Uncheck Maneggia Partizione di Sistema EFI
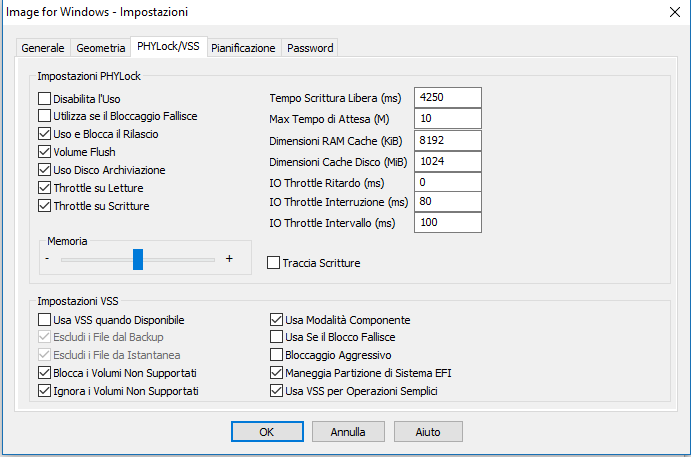Screen dimensions: 691x457 (x=276, y=373)
